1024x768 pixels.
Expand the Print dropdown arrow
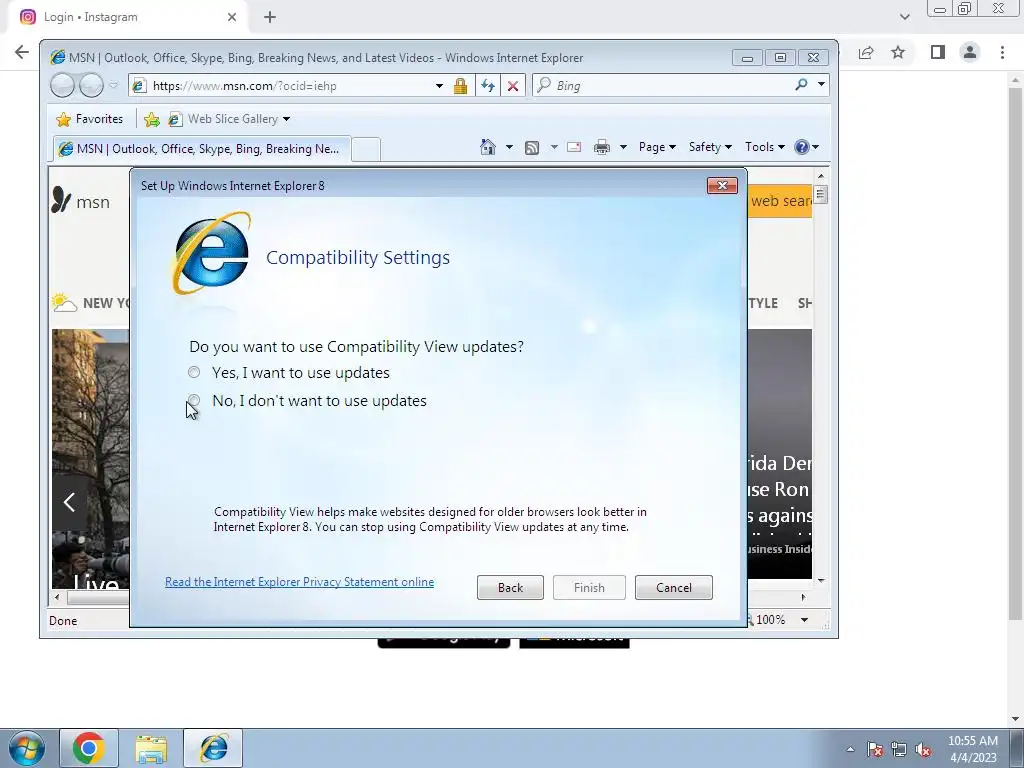(x=623, y=147)
